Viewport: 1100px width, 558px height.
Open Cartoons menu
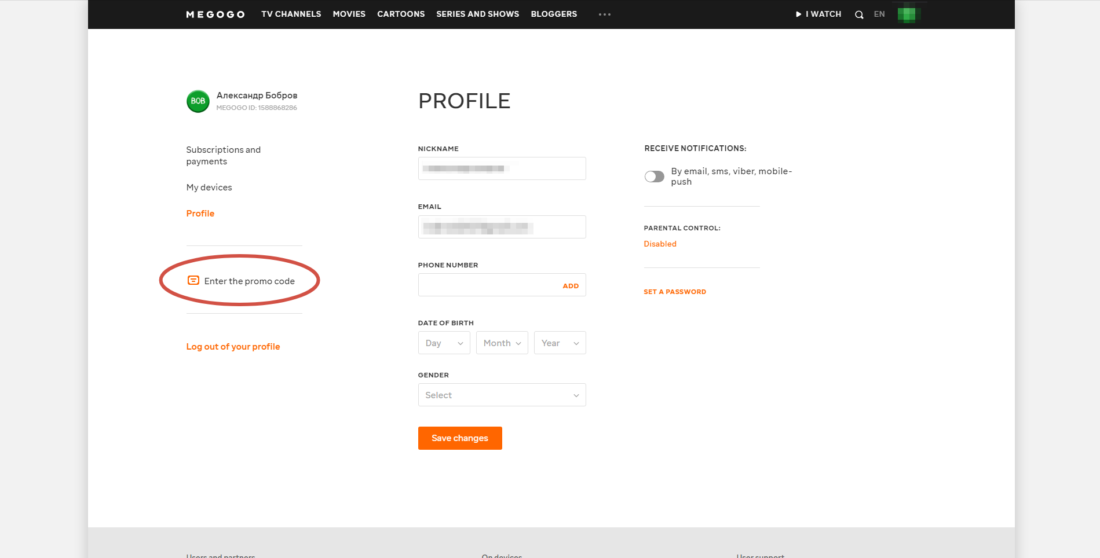pyautogui.click(x=401, y=14)
